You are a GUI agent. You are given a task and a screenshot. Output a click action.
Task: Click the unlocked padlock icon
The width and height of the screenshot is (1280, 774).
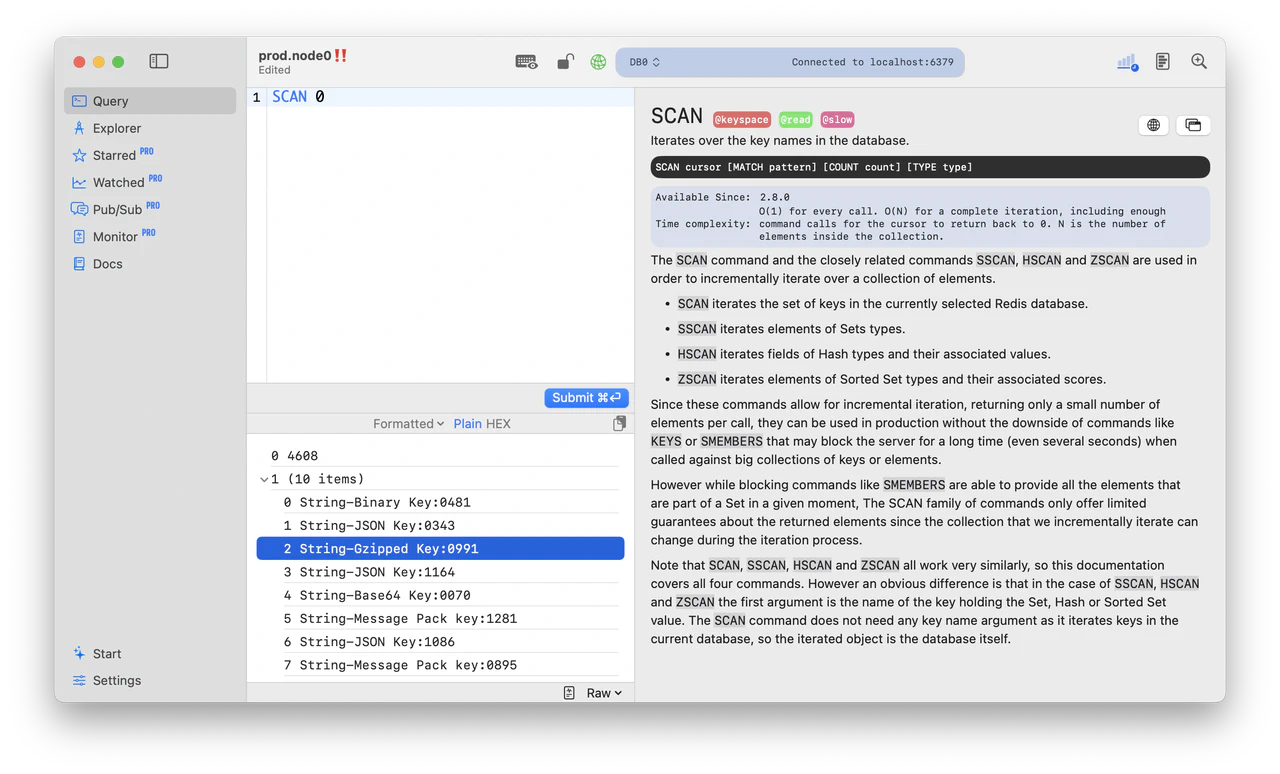[x=564, y=61]
